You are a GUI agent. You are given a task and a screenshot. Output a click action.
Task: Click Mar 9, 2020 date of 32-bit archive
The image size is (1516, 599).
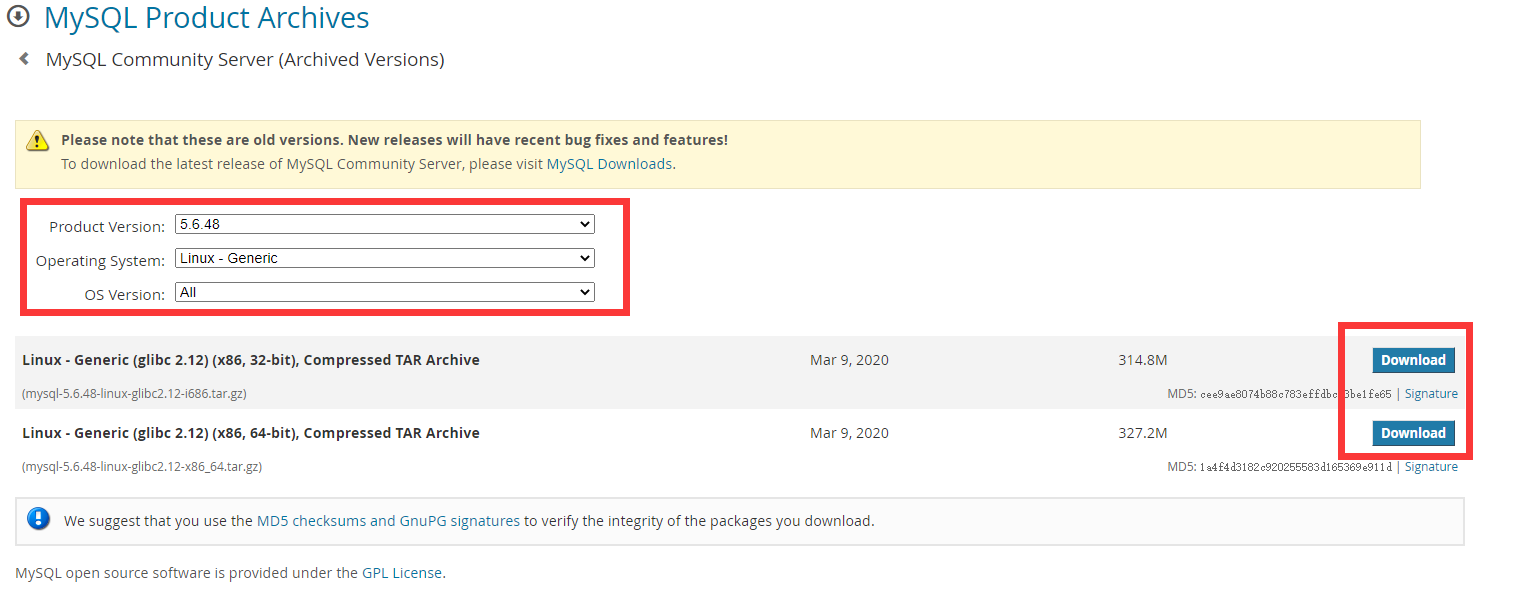(849, 360)
